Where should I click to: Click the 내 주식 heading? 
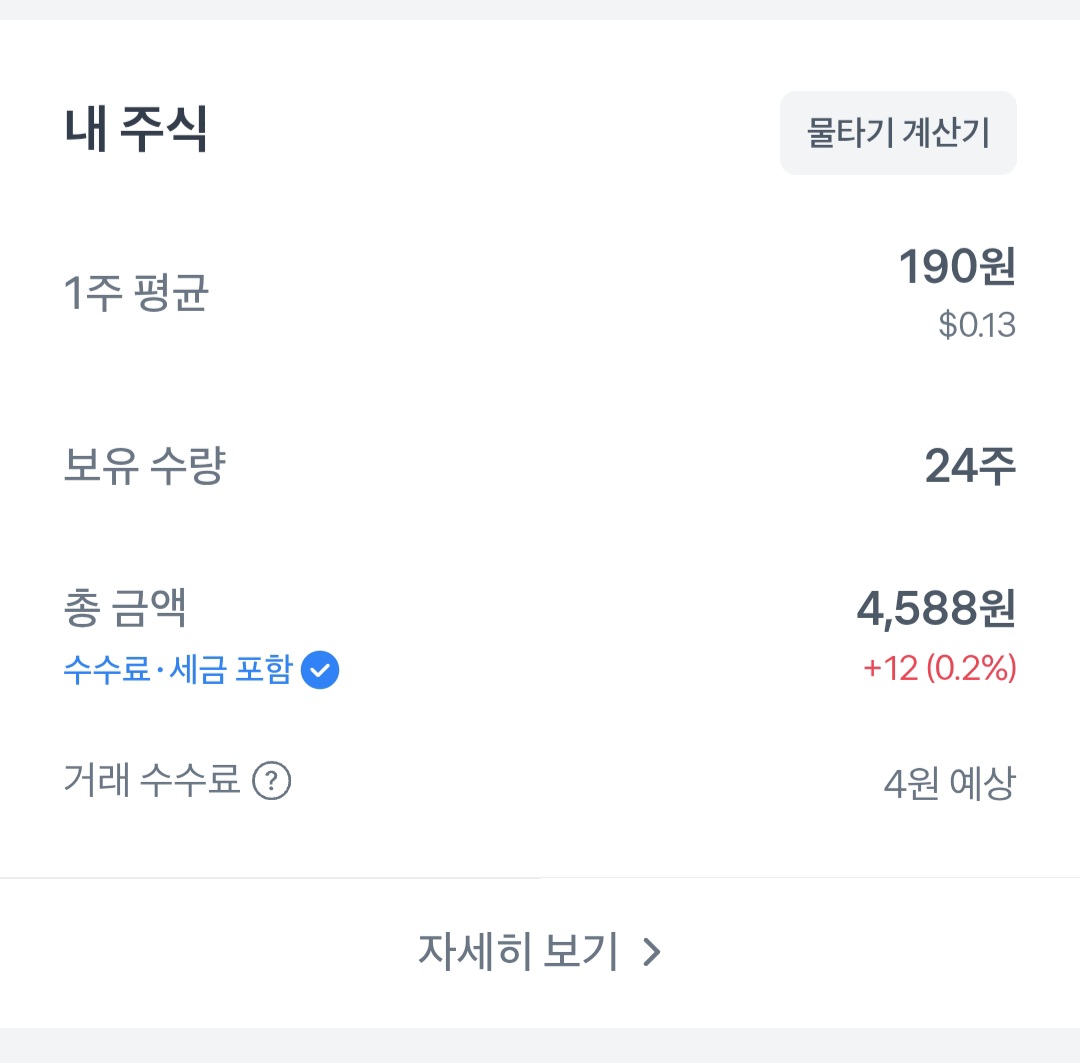(136, 129)
